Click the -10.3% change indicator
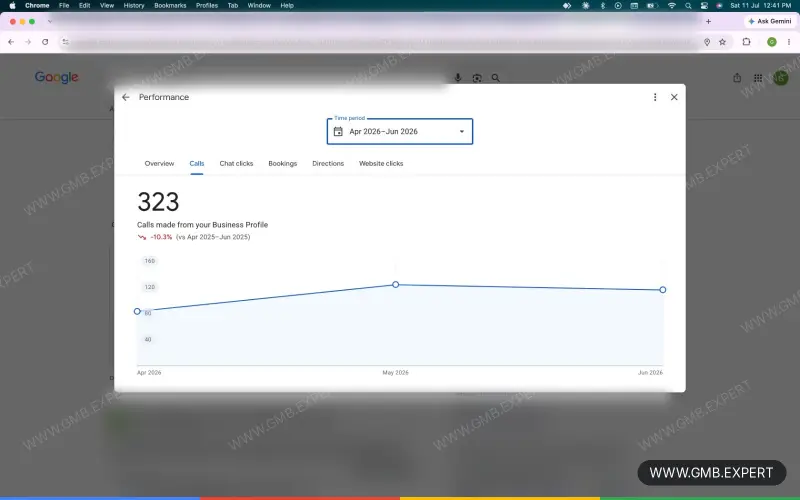 click(155, 237)
